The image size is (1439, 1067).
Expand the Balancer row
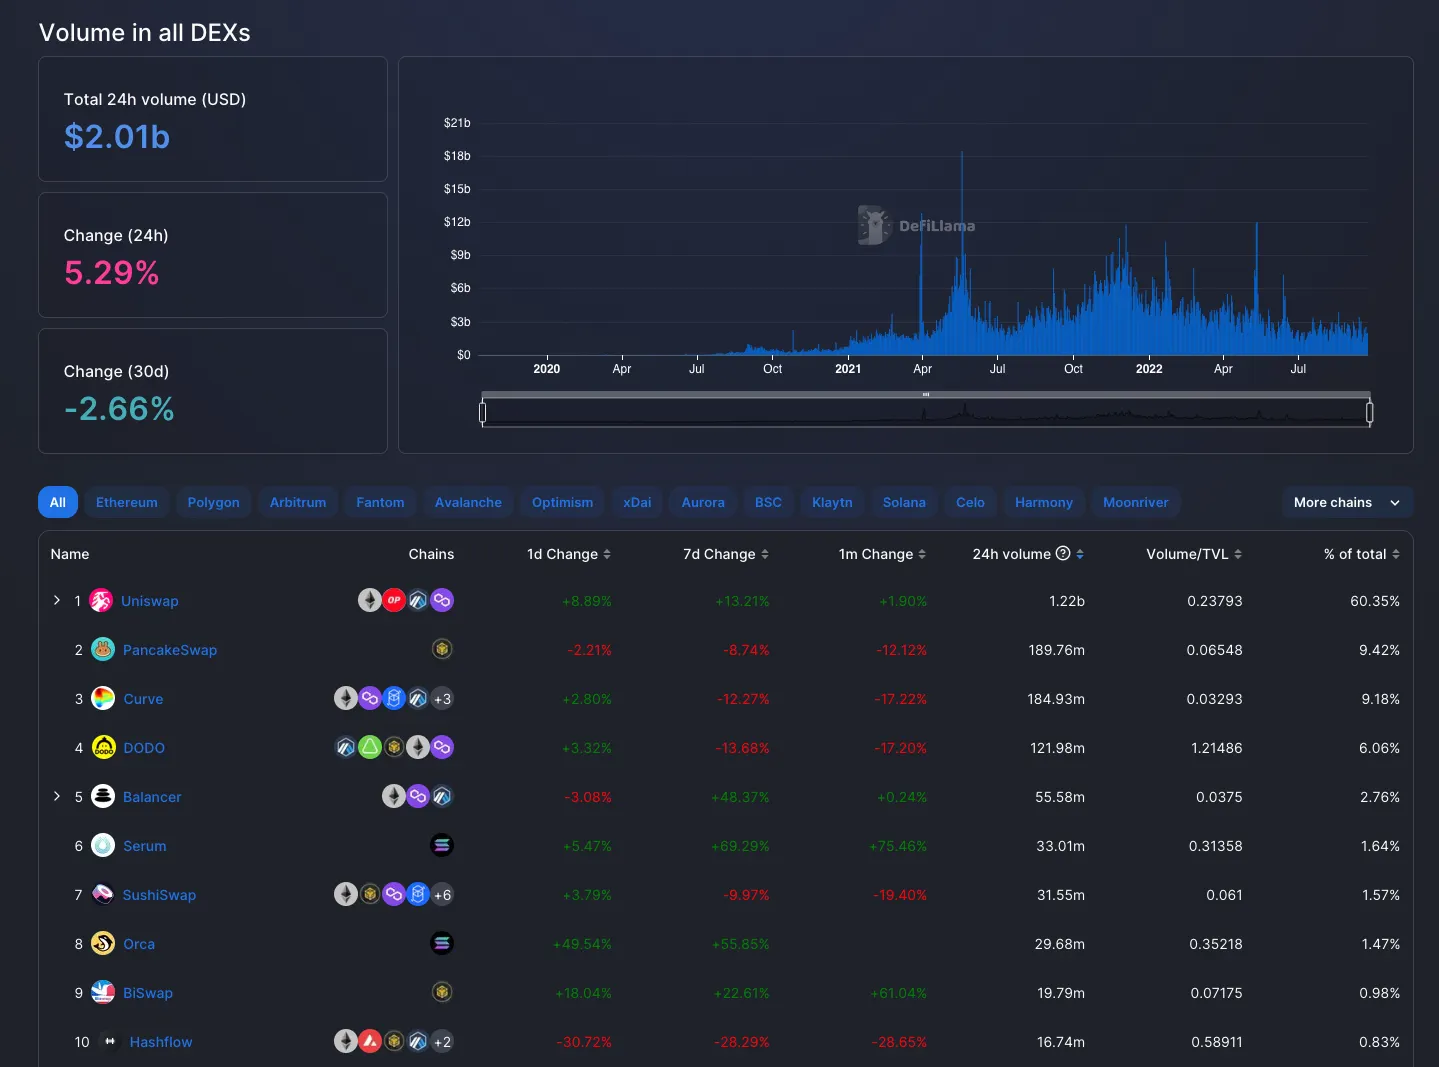coord(57,796)
